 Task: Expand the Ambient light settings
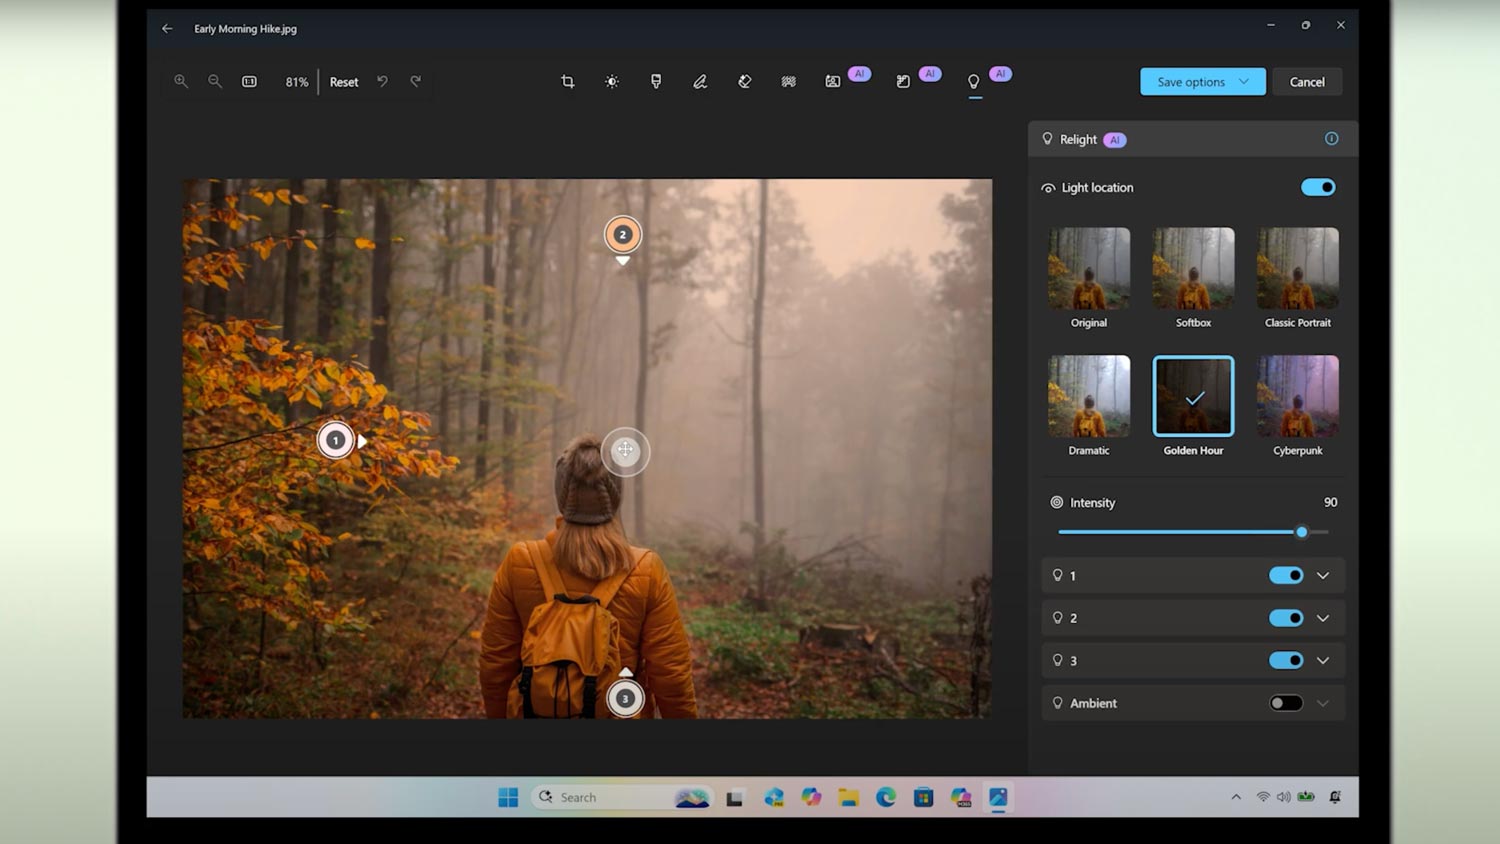[1323, 703]
